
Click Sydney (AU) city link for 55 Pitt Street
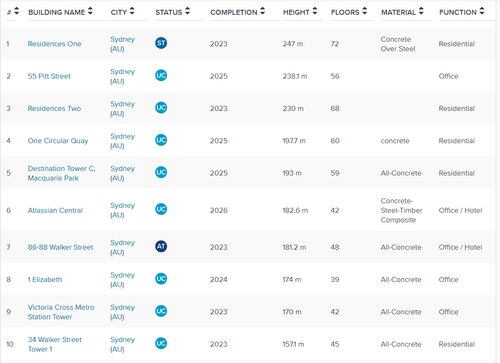122,76
